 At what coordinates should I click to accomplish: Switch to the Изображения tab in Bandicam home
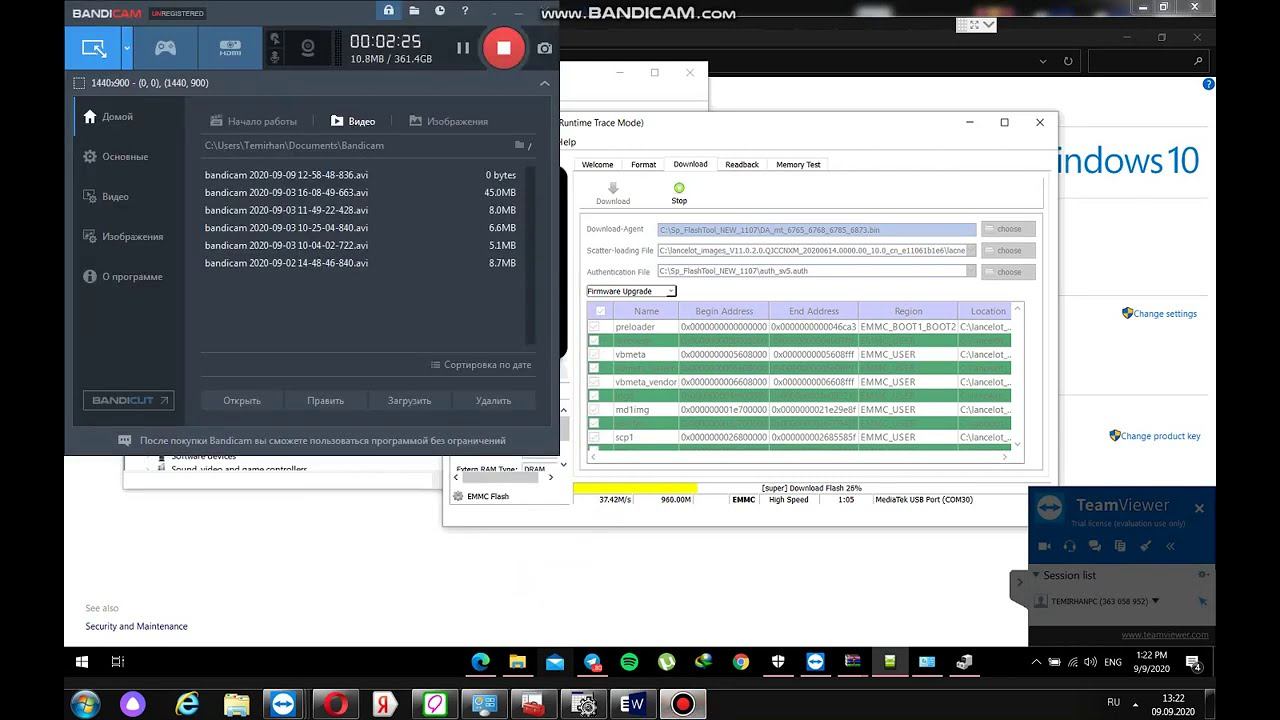coord(449,121)
